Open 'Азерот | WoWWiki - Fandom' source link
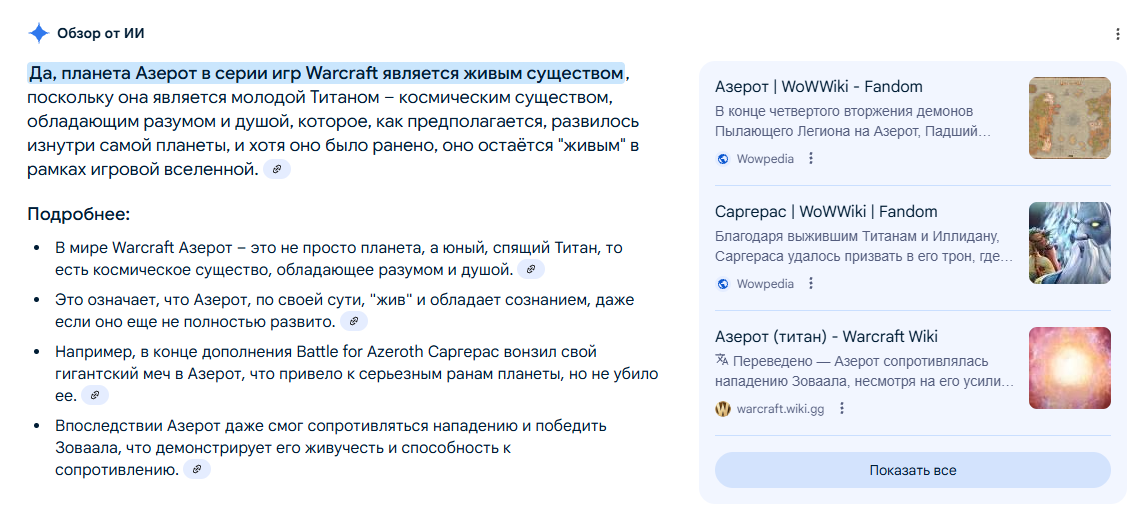1141x508 pixels. point(819,87)
